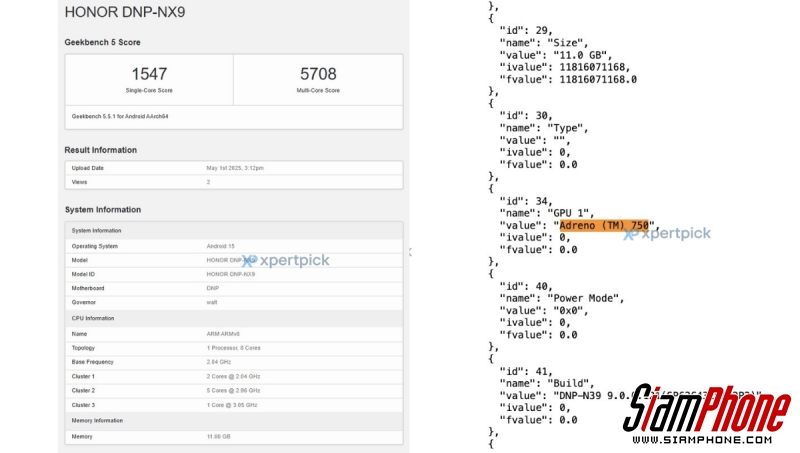Click the Views row label

point(79,182)
